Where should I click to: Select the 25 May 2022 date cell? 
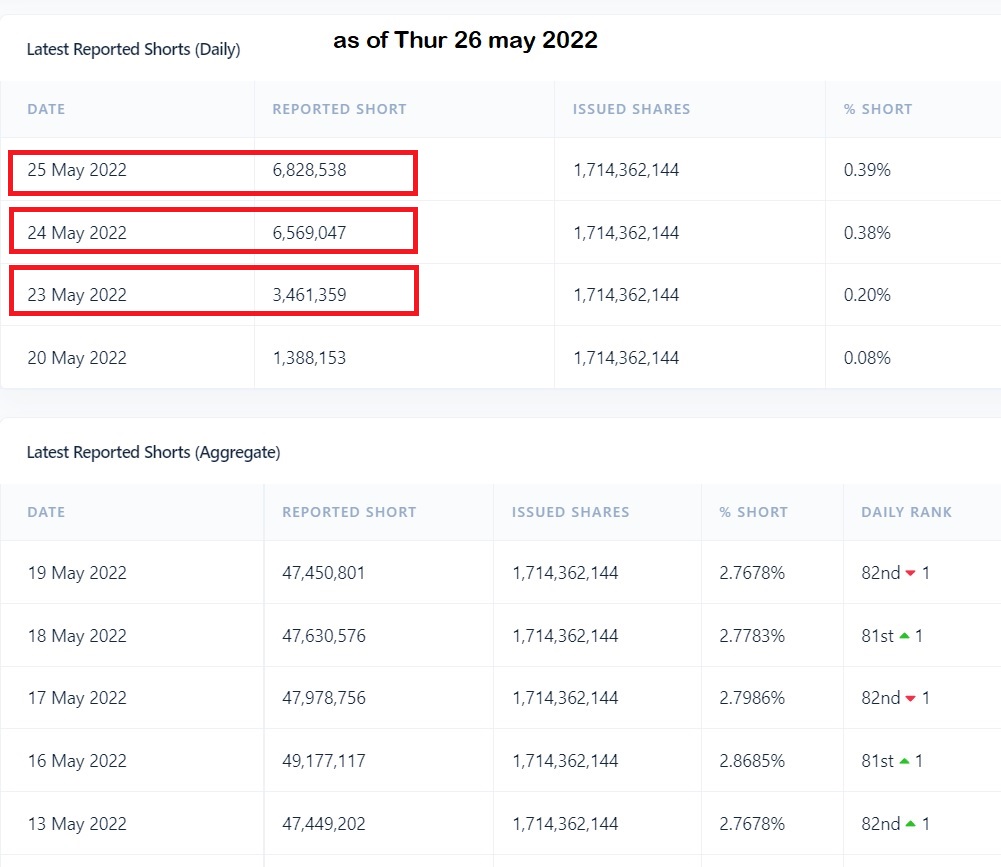point(77,170)
